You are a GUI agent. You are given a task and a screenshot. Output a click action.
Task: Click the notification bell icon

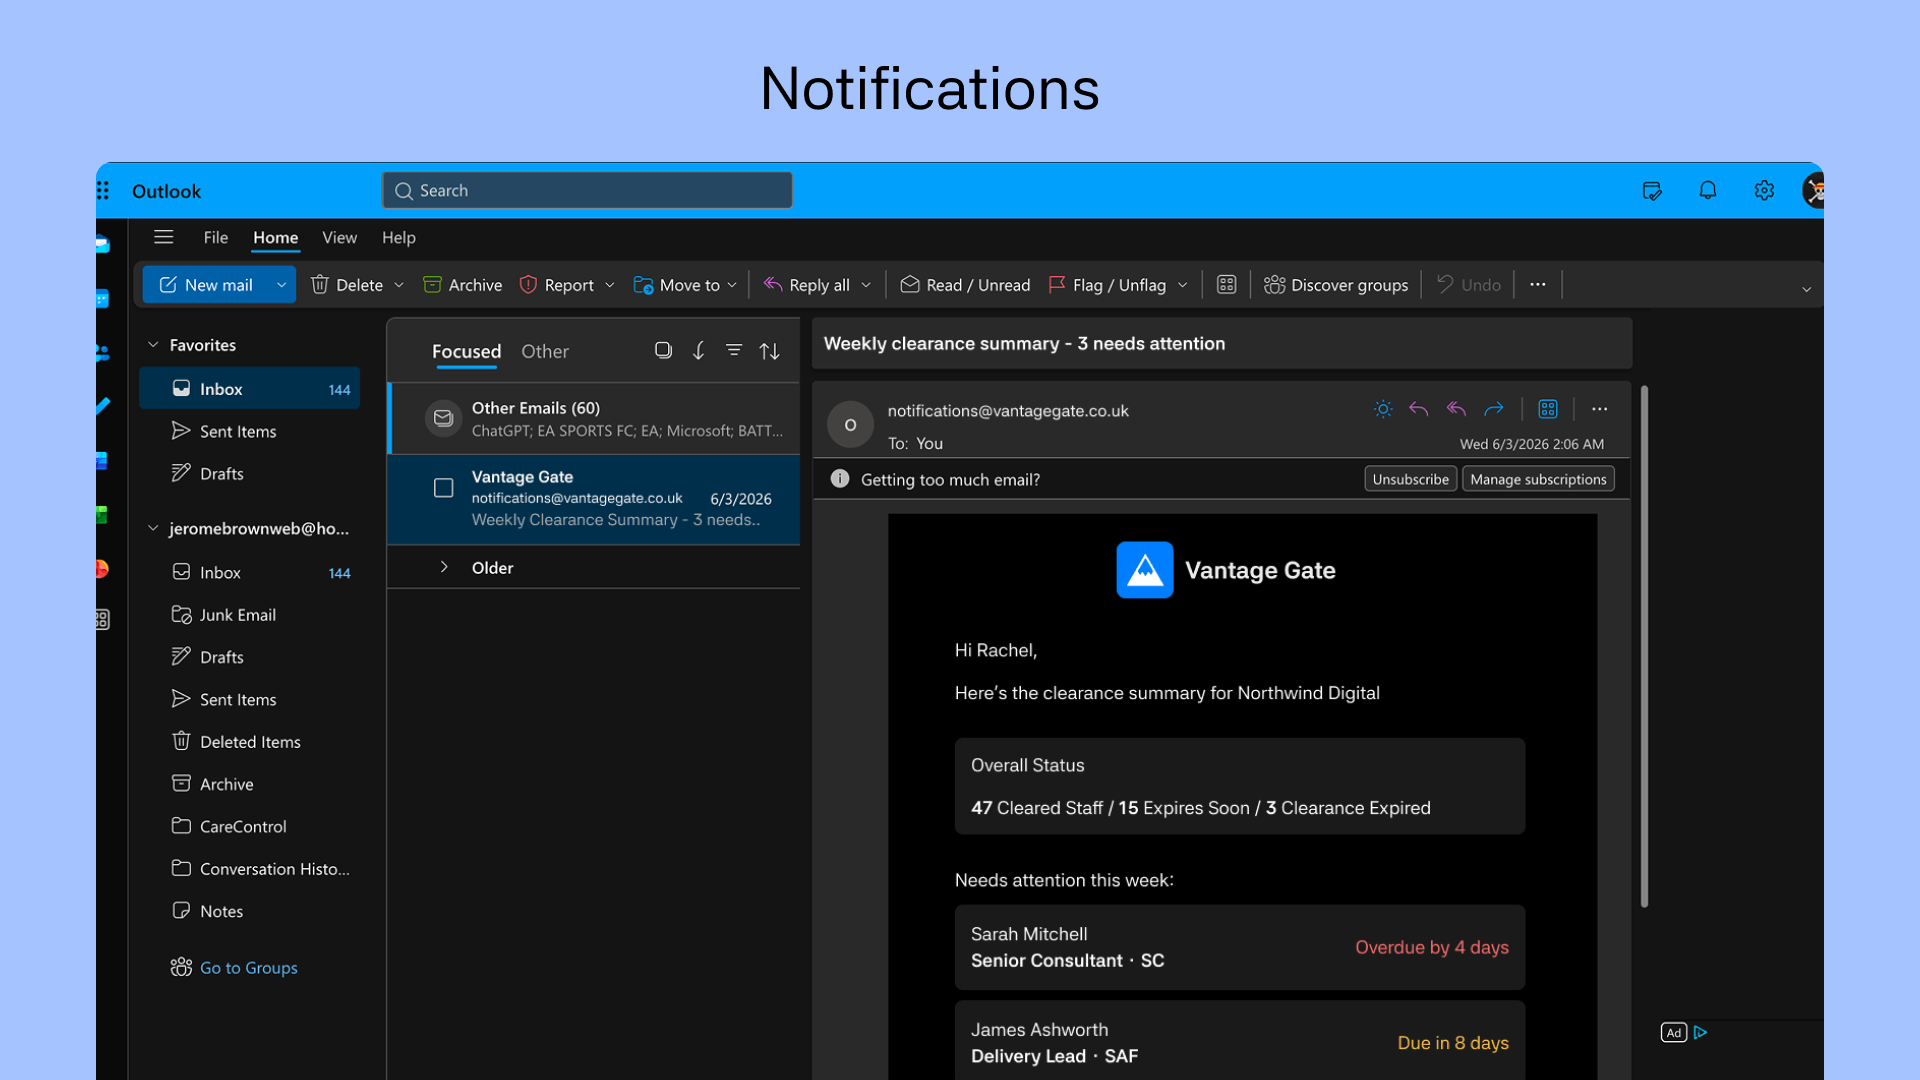1708,190
